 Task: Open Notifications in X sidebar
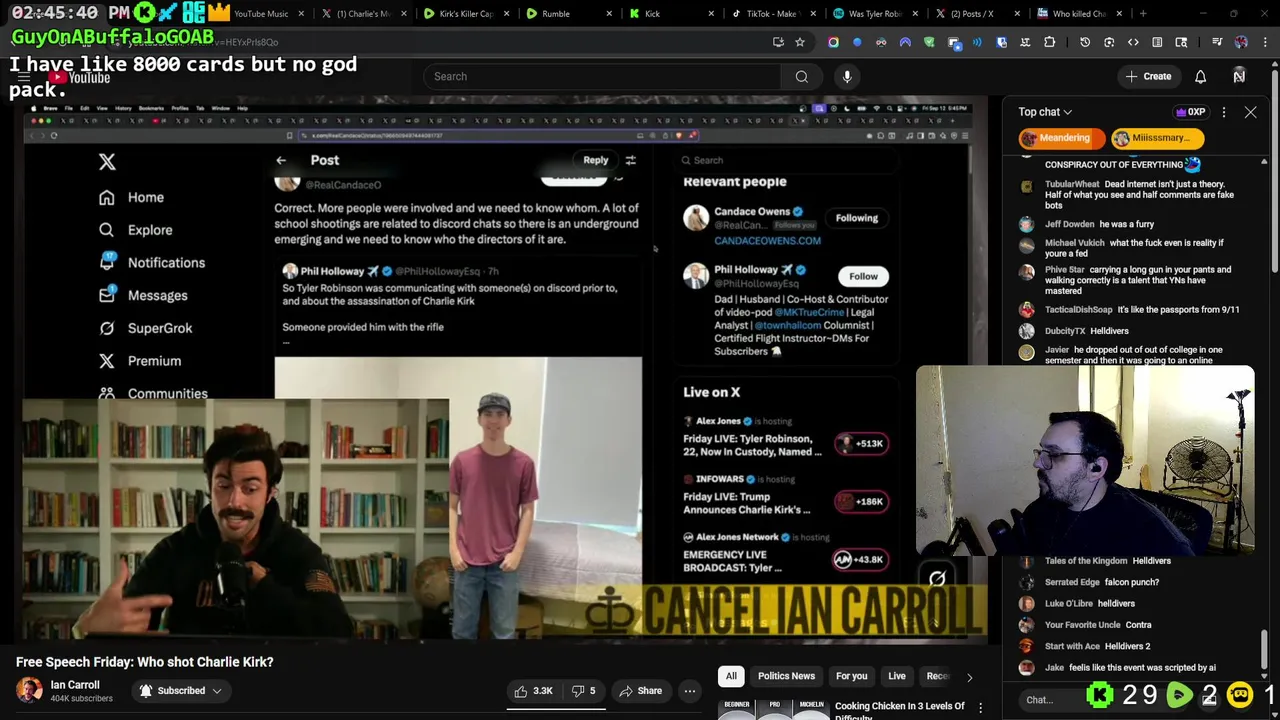pos(151,262)
